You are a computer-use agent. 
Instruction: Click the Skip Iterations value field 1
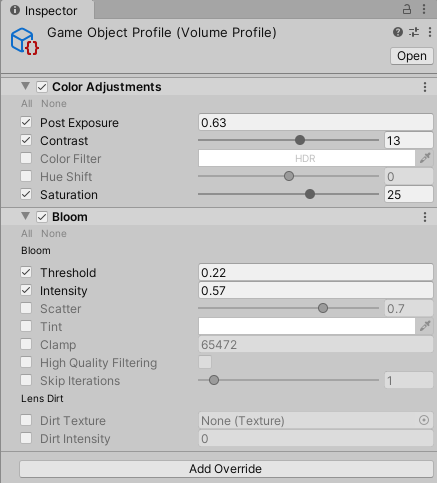click(409, 380)
